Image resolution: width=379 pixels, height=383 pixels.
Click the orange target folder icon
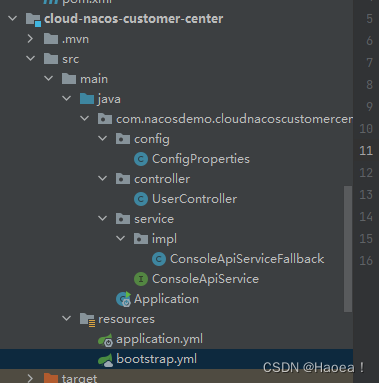(51, 378)
